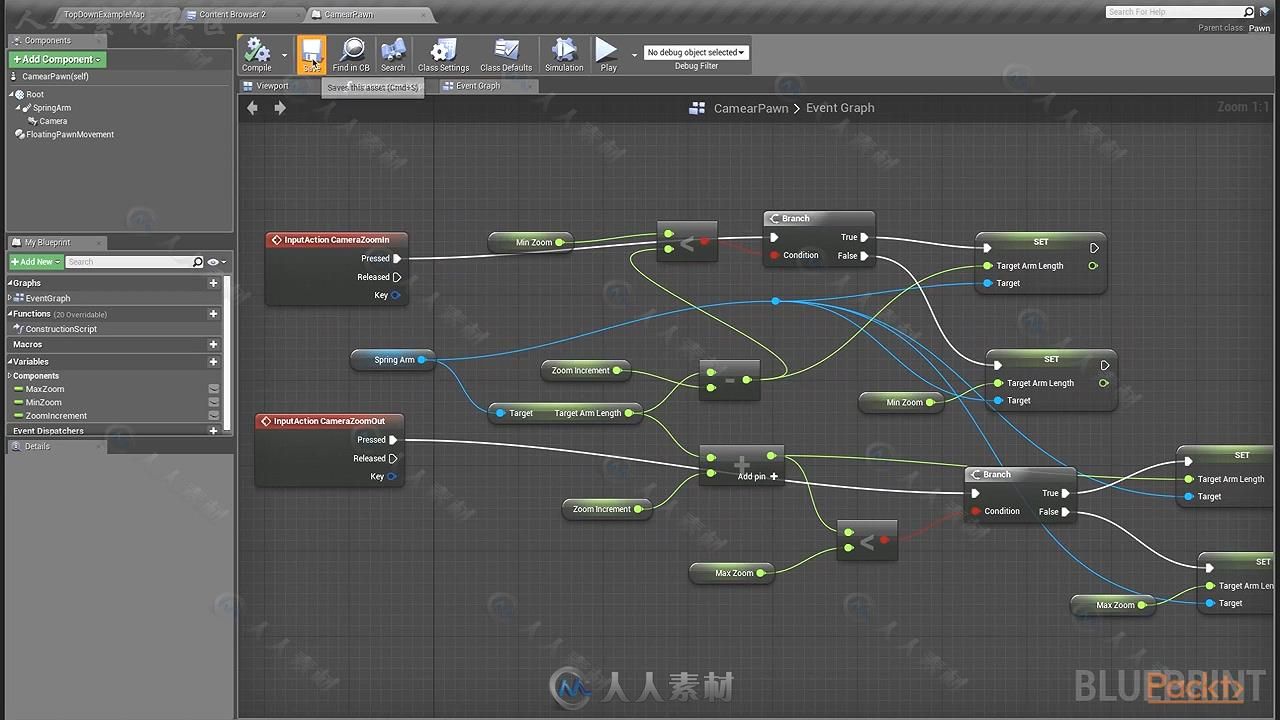The image size is (1280, 720).
Task: Click the Spring Arm variable node
Action: [x=392, y=360]
